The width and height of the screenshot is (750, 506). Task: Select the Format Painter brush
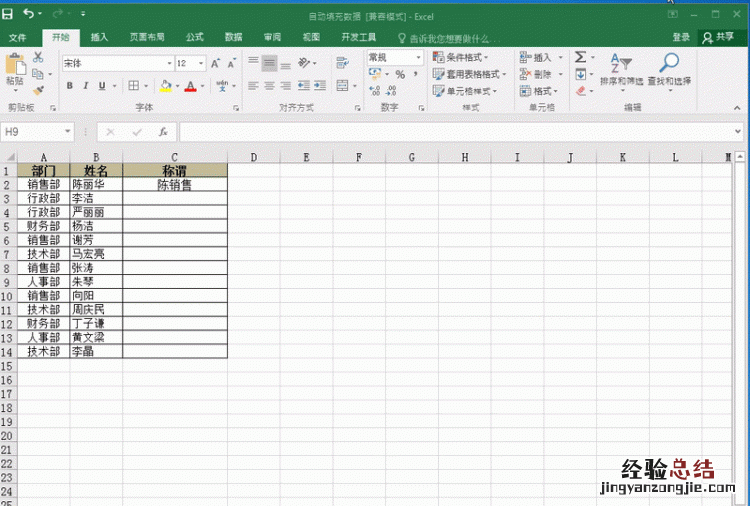pos(38,89)
